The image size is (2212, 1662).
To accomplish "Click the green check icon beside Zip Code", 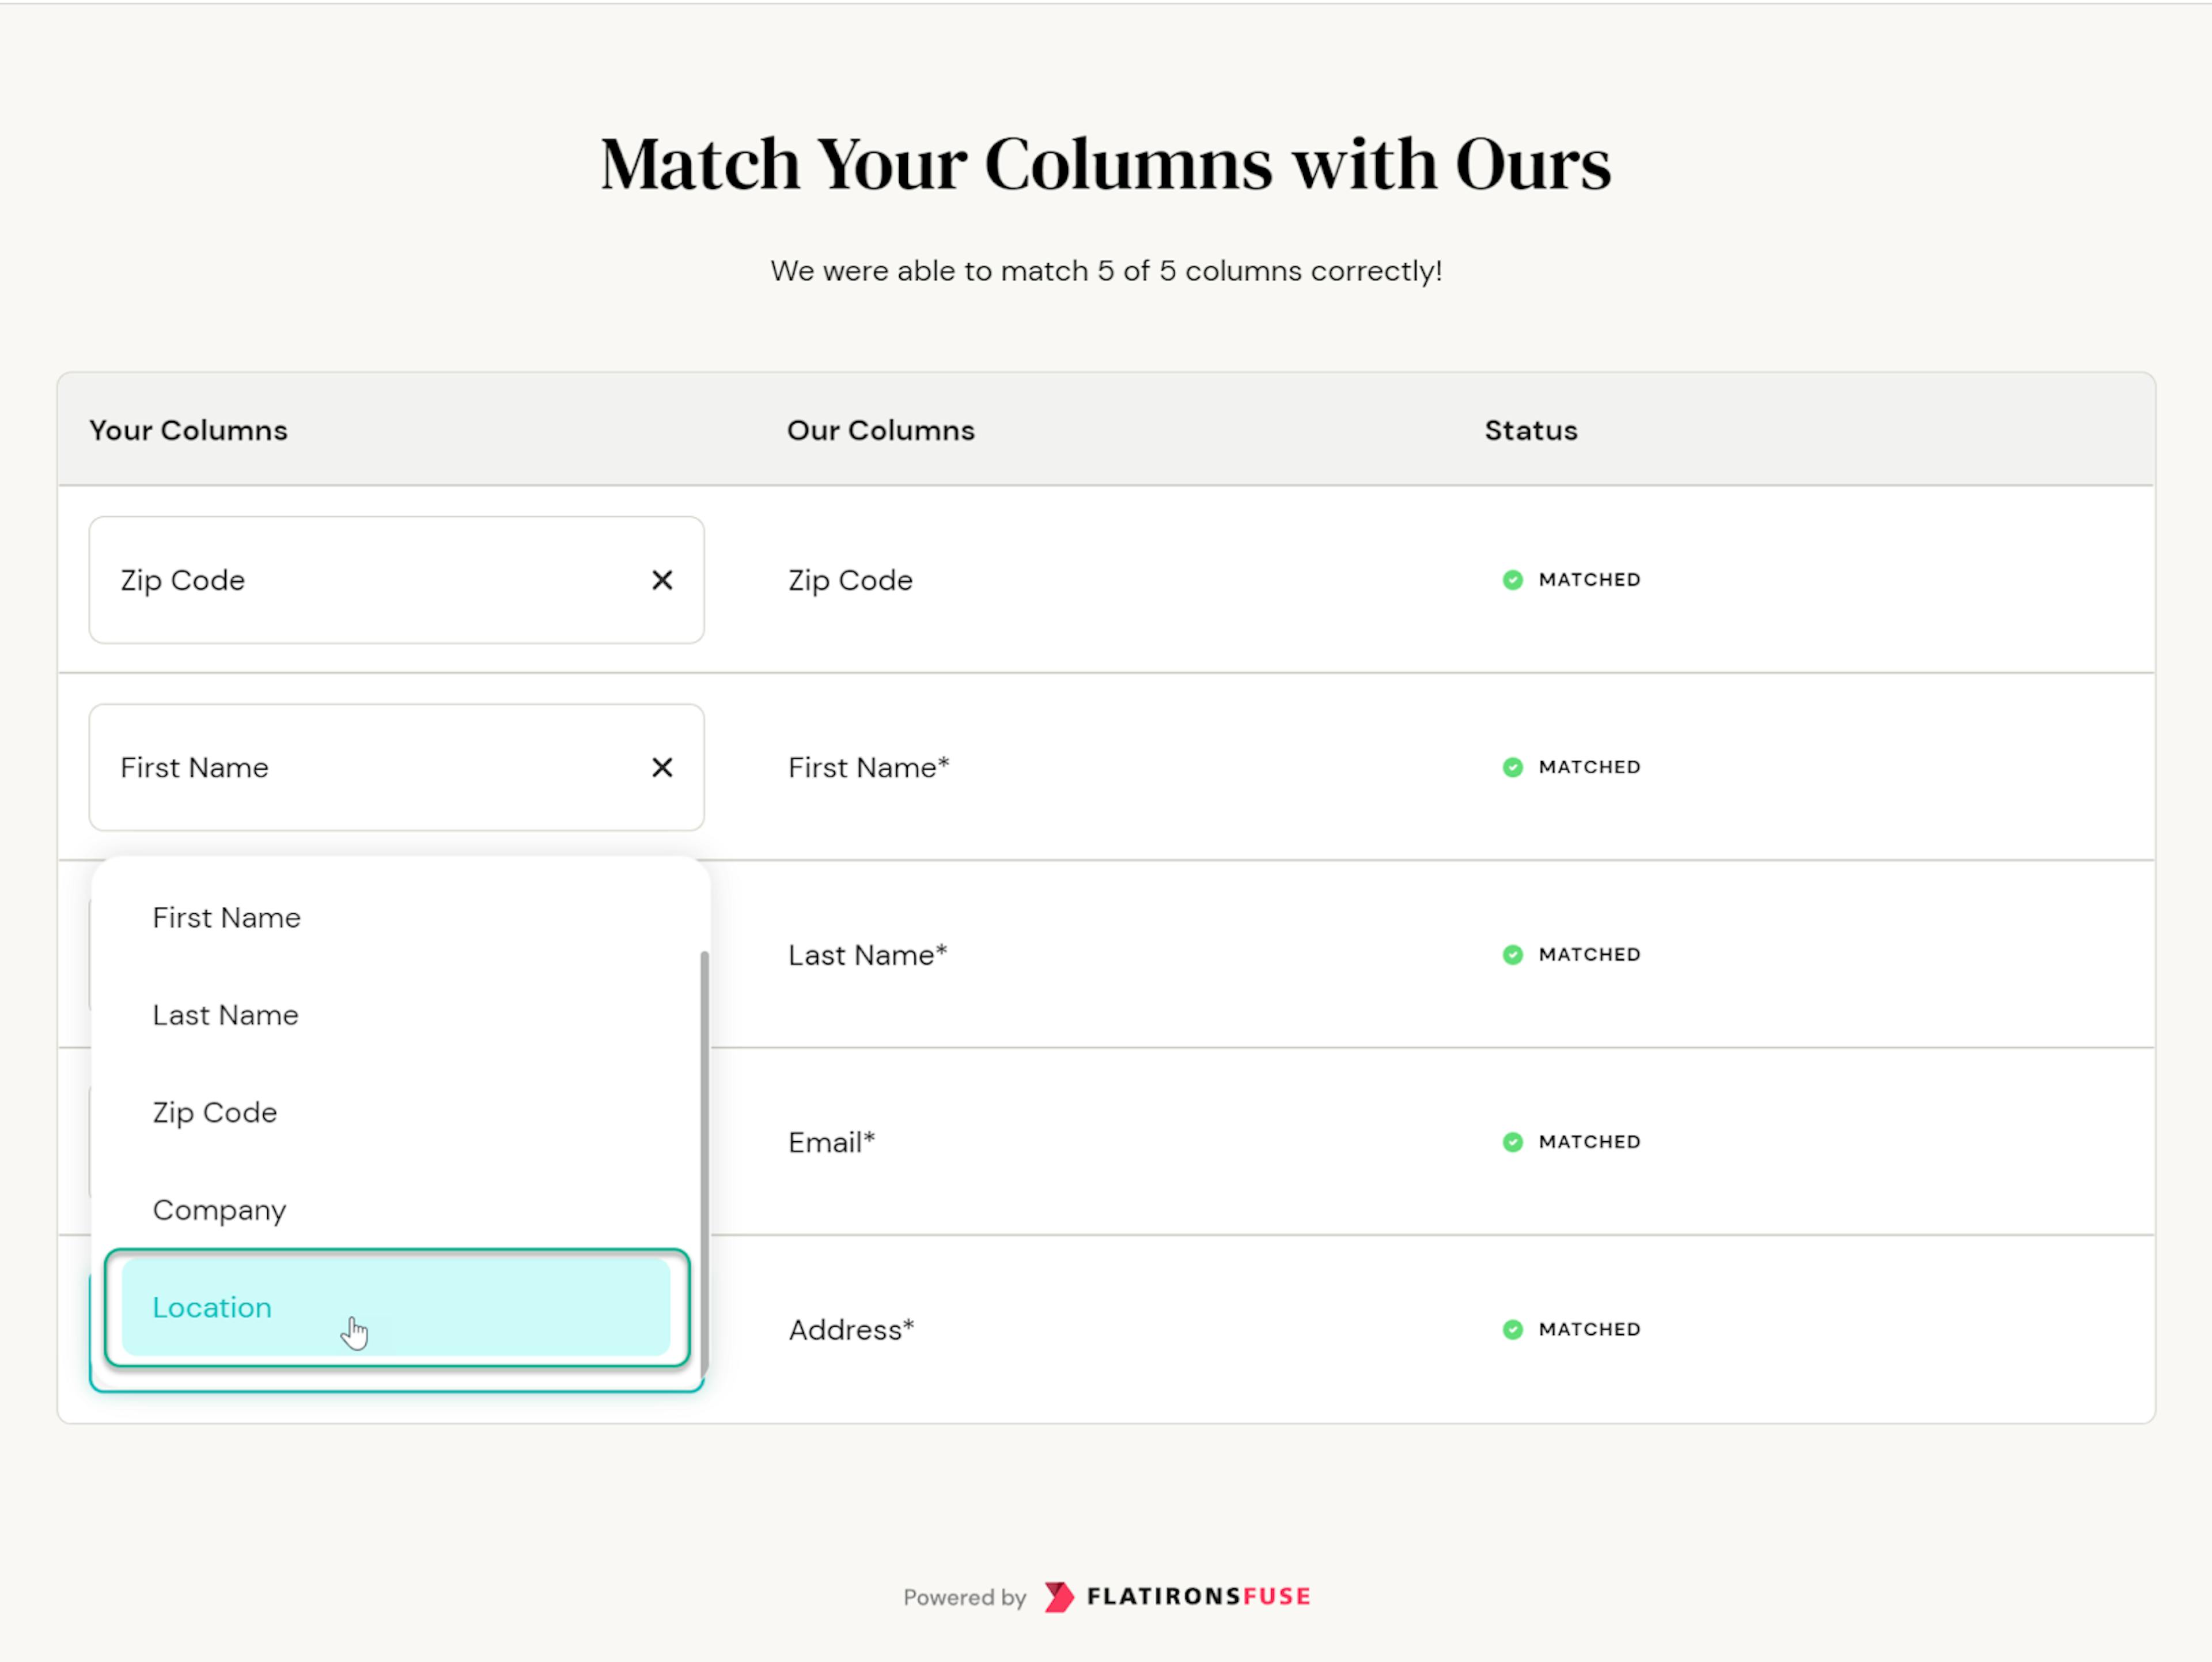I will (1512, 580).
